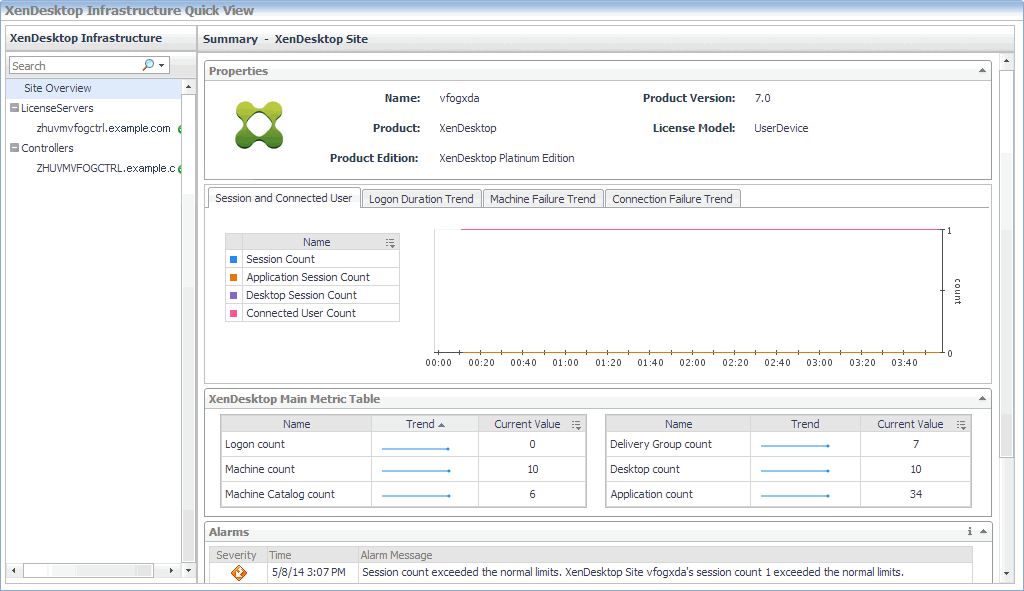
Task: Click the summary pane scroll down arrow
Action: click(x=1006, y=574)
